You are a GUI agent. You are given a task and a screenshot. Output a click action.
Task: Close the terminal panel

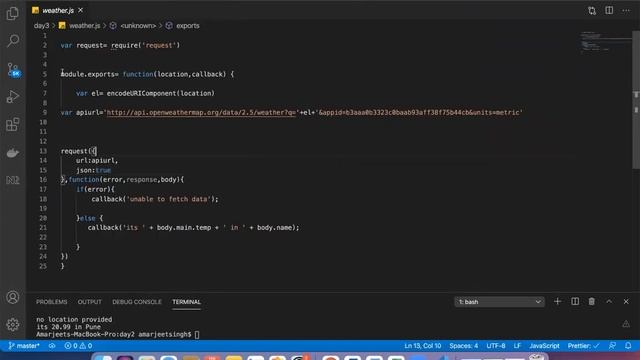(626, 302)
